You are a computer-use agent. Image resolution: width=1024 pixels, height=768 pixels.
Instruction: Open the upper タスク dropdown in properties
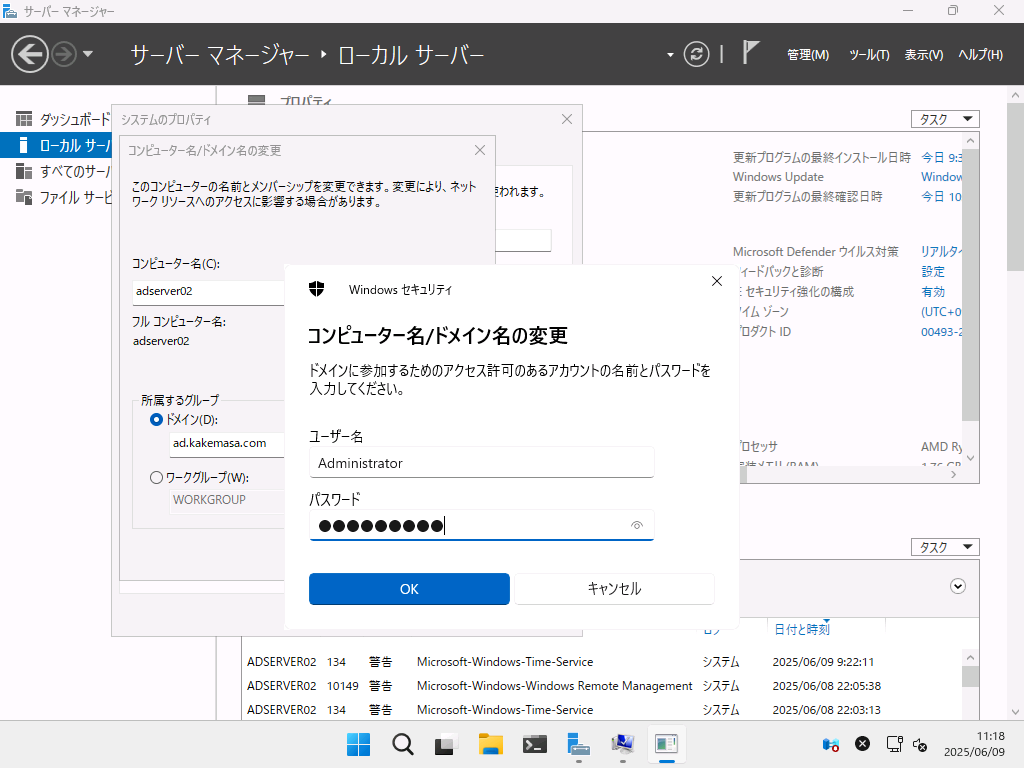945,119
